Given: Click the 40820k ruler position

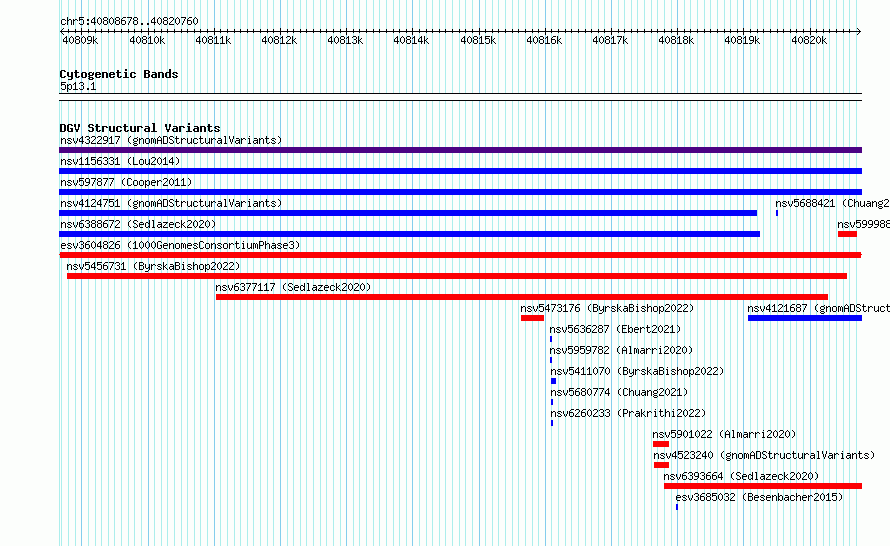Looking at the screenshot, I should [809, 40].
